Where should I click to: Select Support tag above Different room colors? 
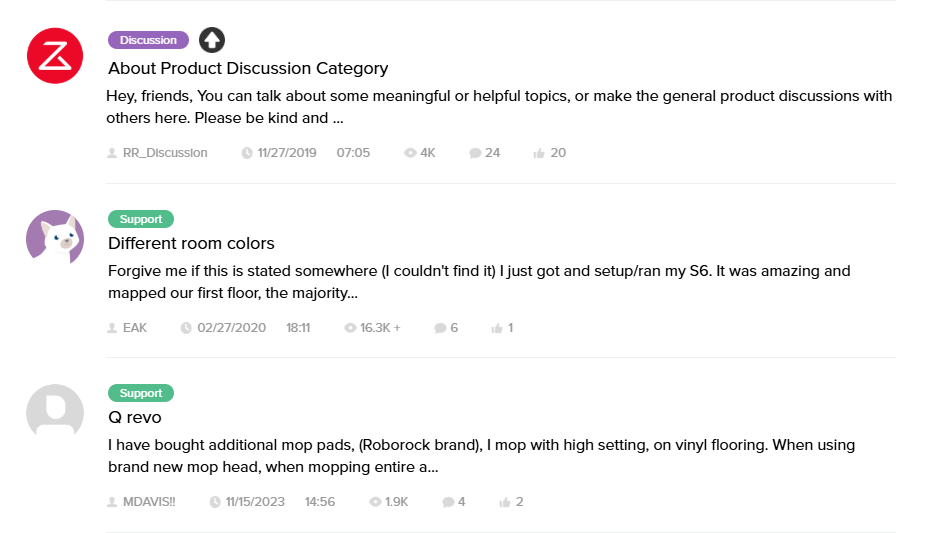coord(141,219)
